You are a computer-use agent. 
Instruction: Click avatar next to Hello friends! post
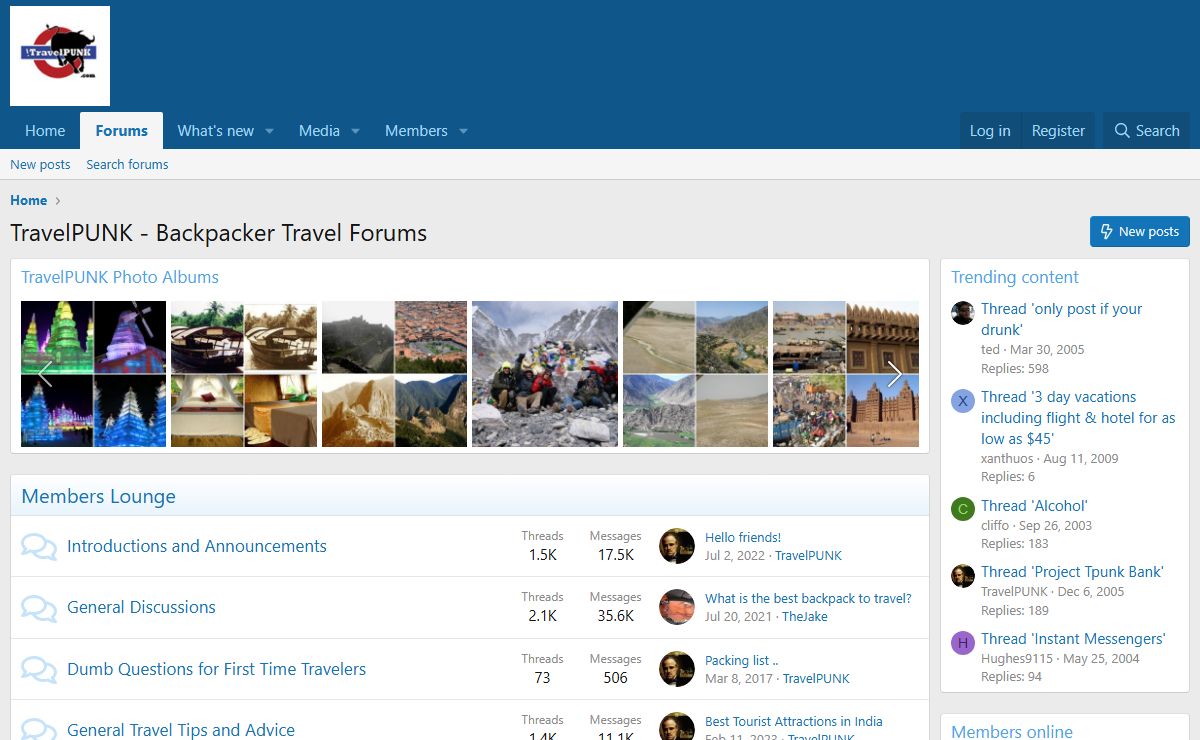[x=677, y=546]
